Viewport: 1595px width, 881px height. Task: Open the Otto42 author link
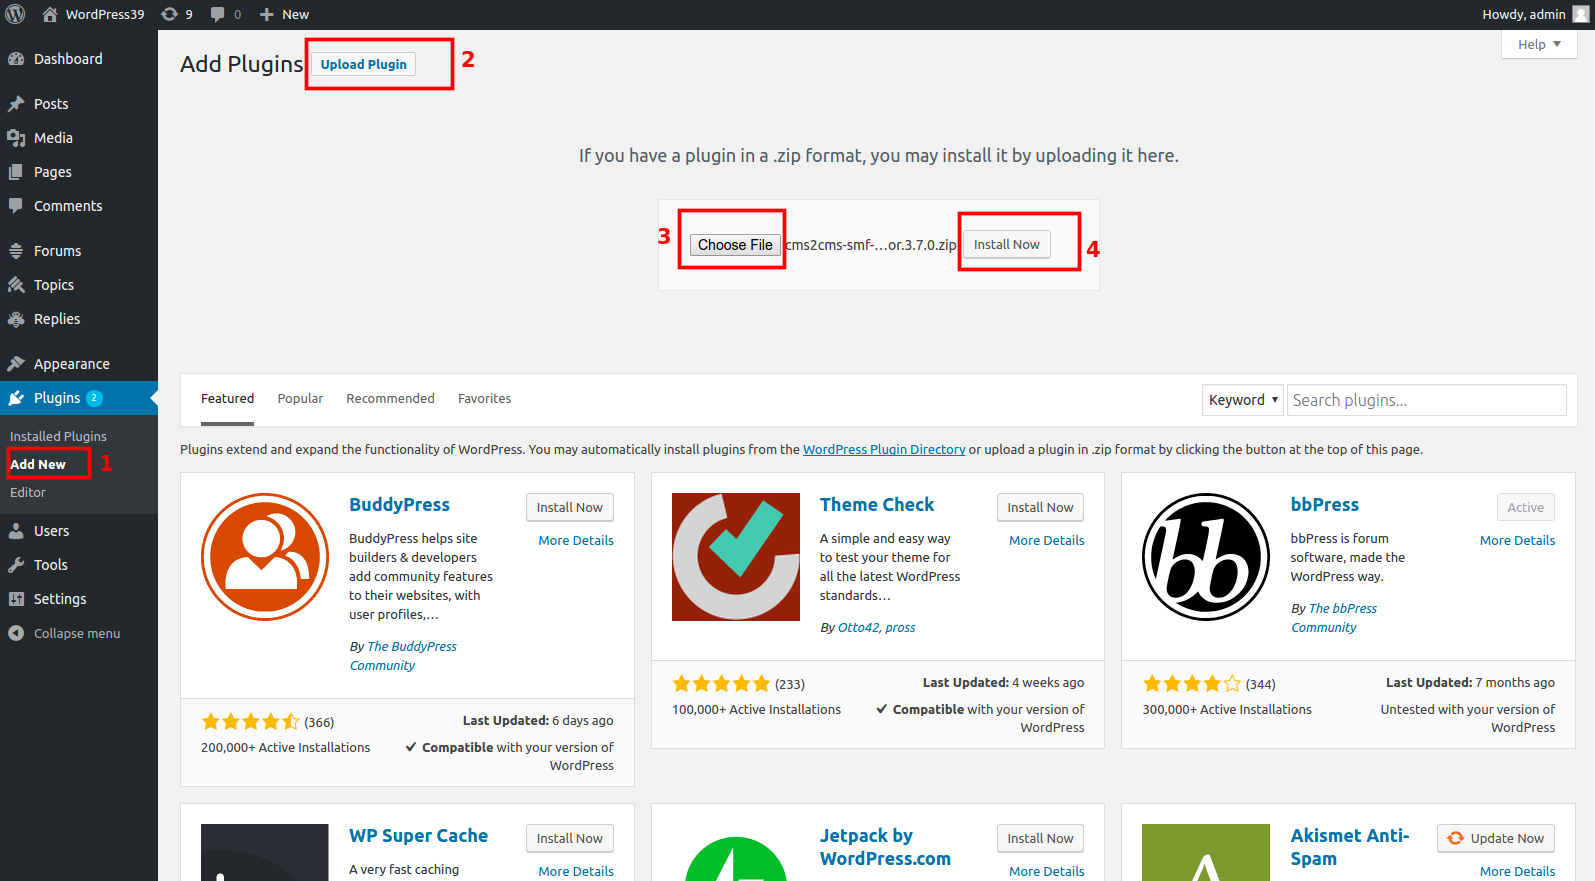[x=859, y=627]
